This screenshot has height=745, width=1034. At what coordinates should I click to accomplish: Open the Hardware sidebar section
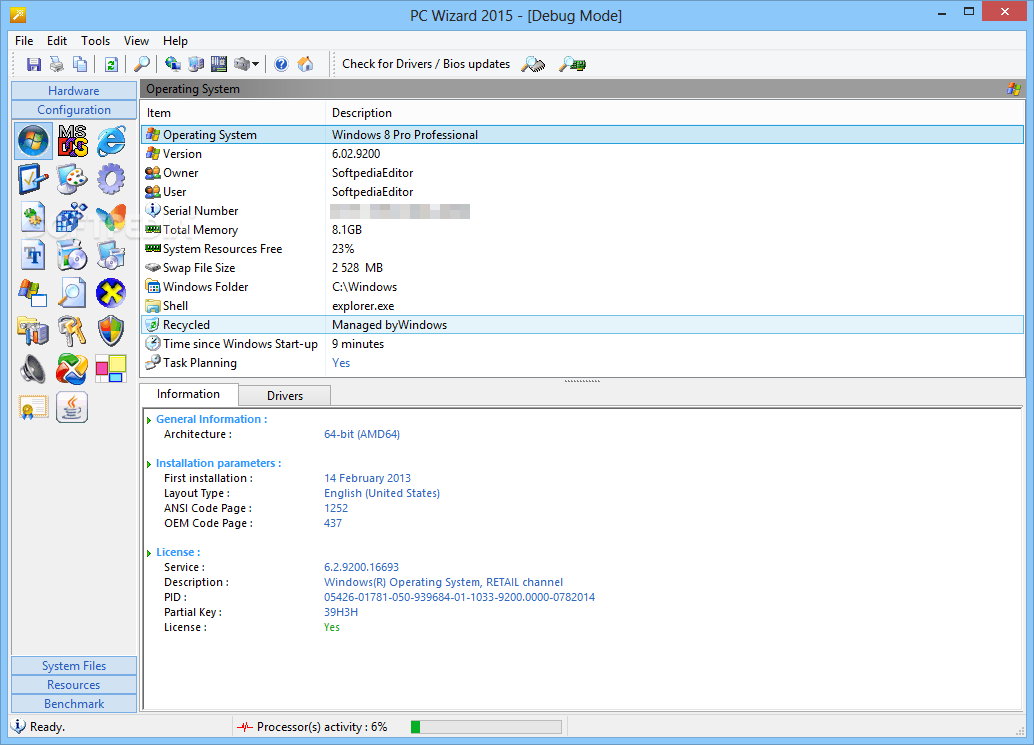click(x=74, y=91)
